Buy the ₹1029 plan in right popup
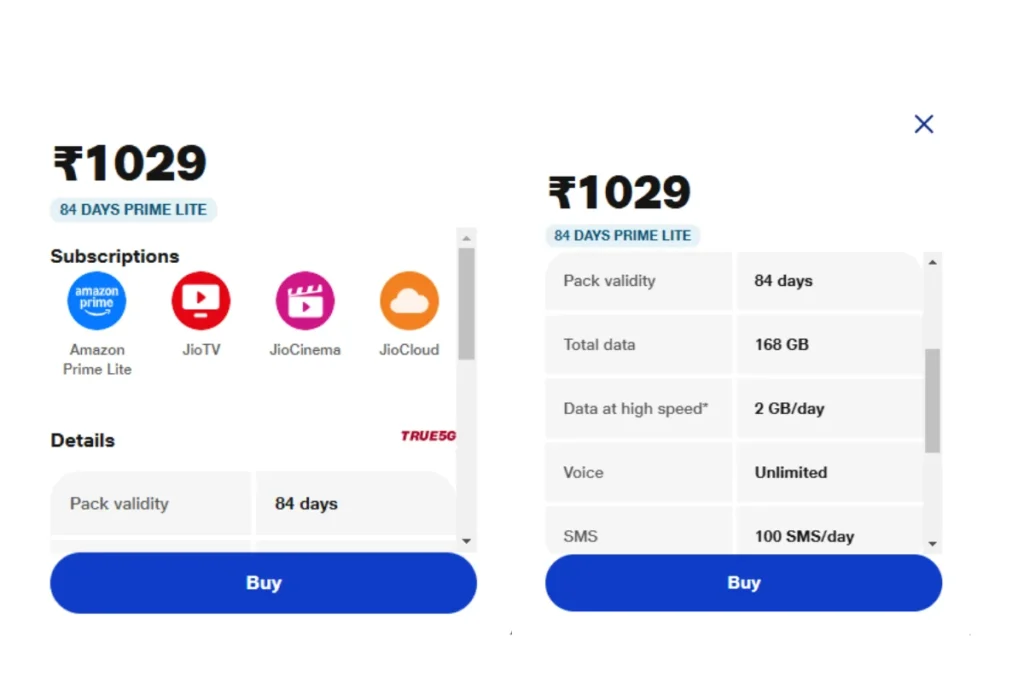 click(x=743, y=582)
